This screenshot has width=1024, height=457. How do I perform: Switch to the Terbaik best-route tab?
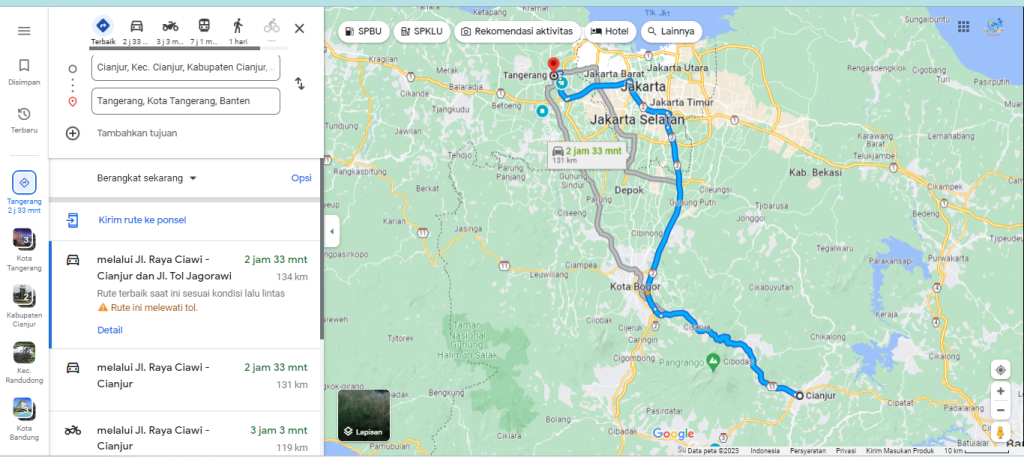point(103,31)
